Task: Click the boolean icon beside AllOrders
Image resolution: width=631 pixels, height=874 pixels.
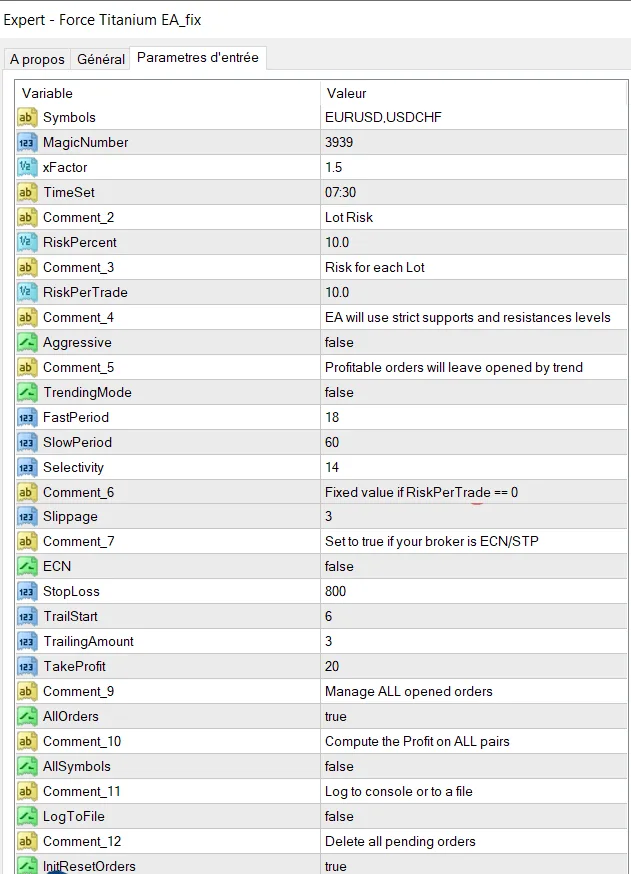Action: (x=27, y=717)
